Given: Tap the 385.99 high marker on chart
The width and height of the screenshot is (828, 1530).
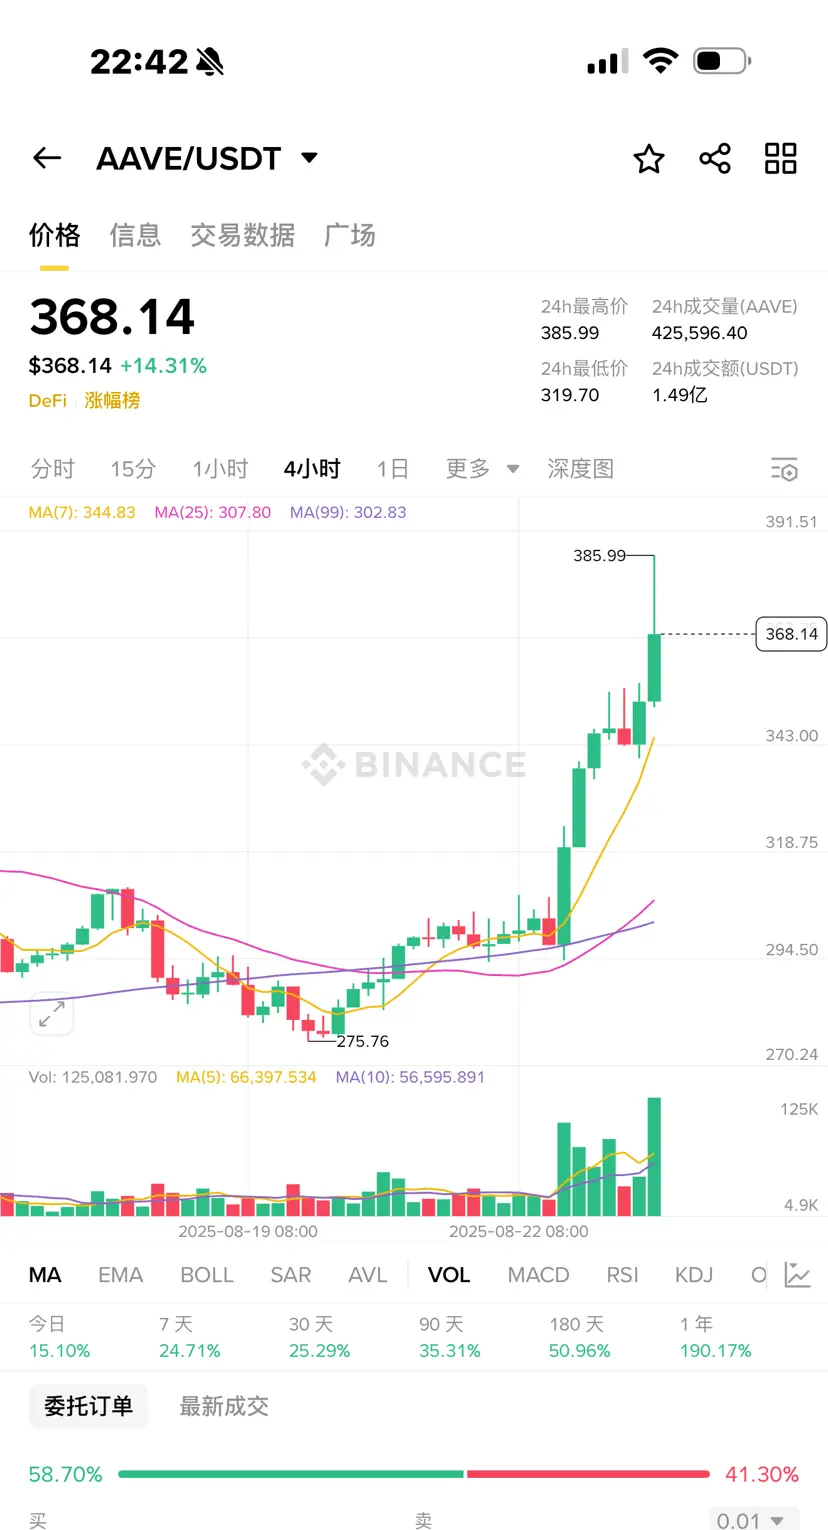Looking at the screenshot, I should (599, 556).
